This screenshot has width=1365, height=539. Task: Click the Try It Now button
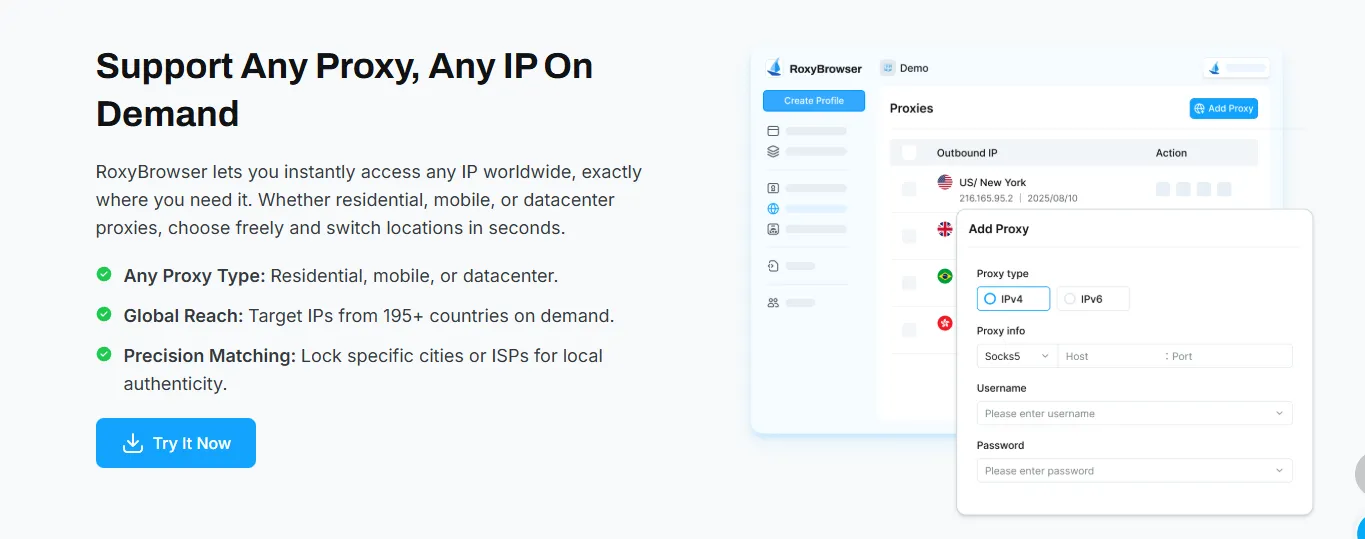[176, 443]
